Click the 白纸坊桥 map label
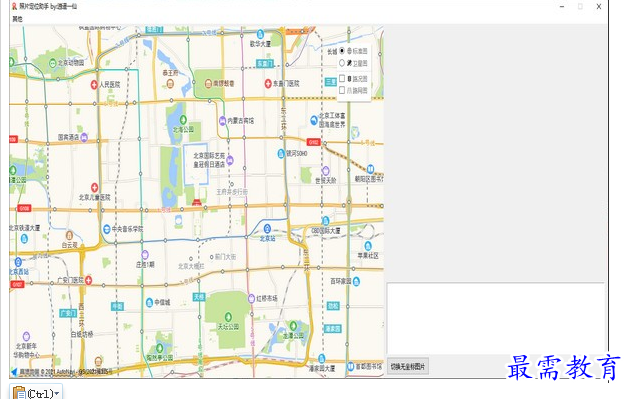This screenshot has width=629, height=399. 82,334
